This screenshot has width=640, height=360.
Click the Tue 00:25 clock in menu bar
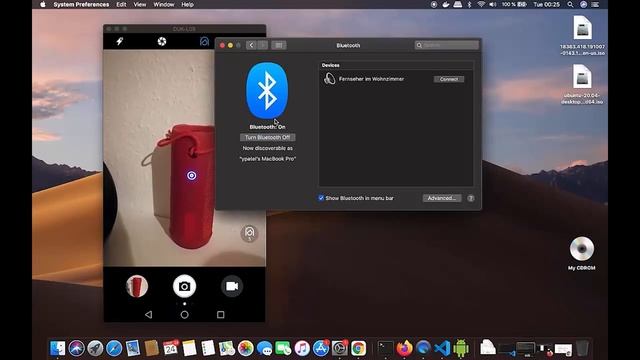[x=547, y=4]
